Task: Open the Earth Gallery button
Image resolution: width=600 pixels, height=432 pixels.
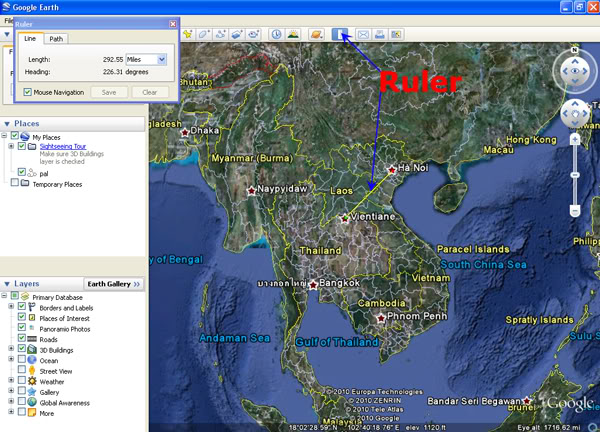Action: coord(114,284)
